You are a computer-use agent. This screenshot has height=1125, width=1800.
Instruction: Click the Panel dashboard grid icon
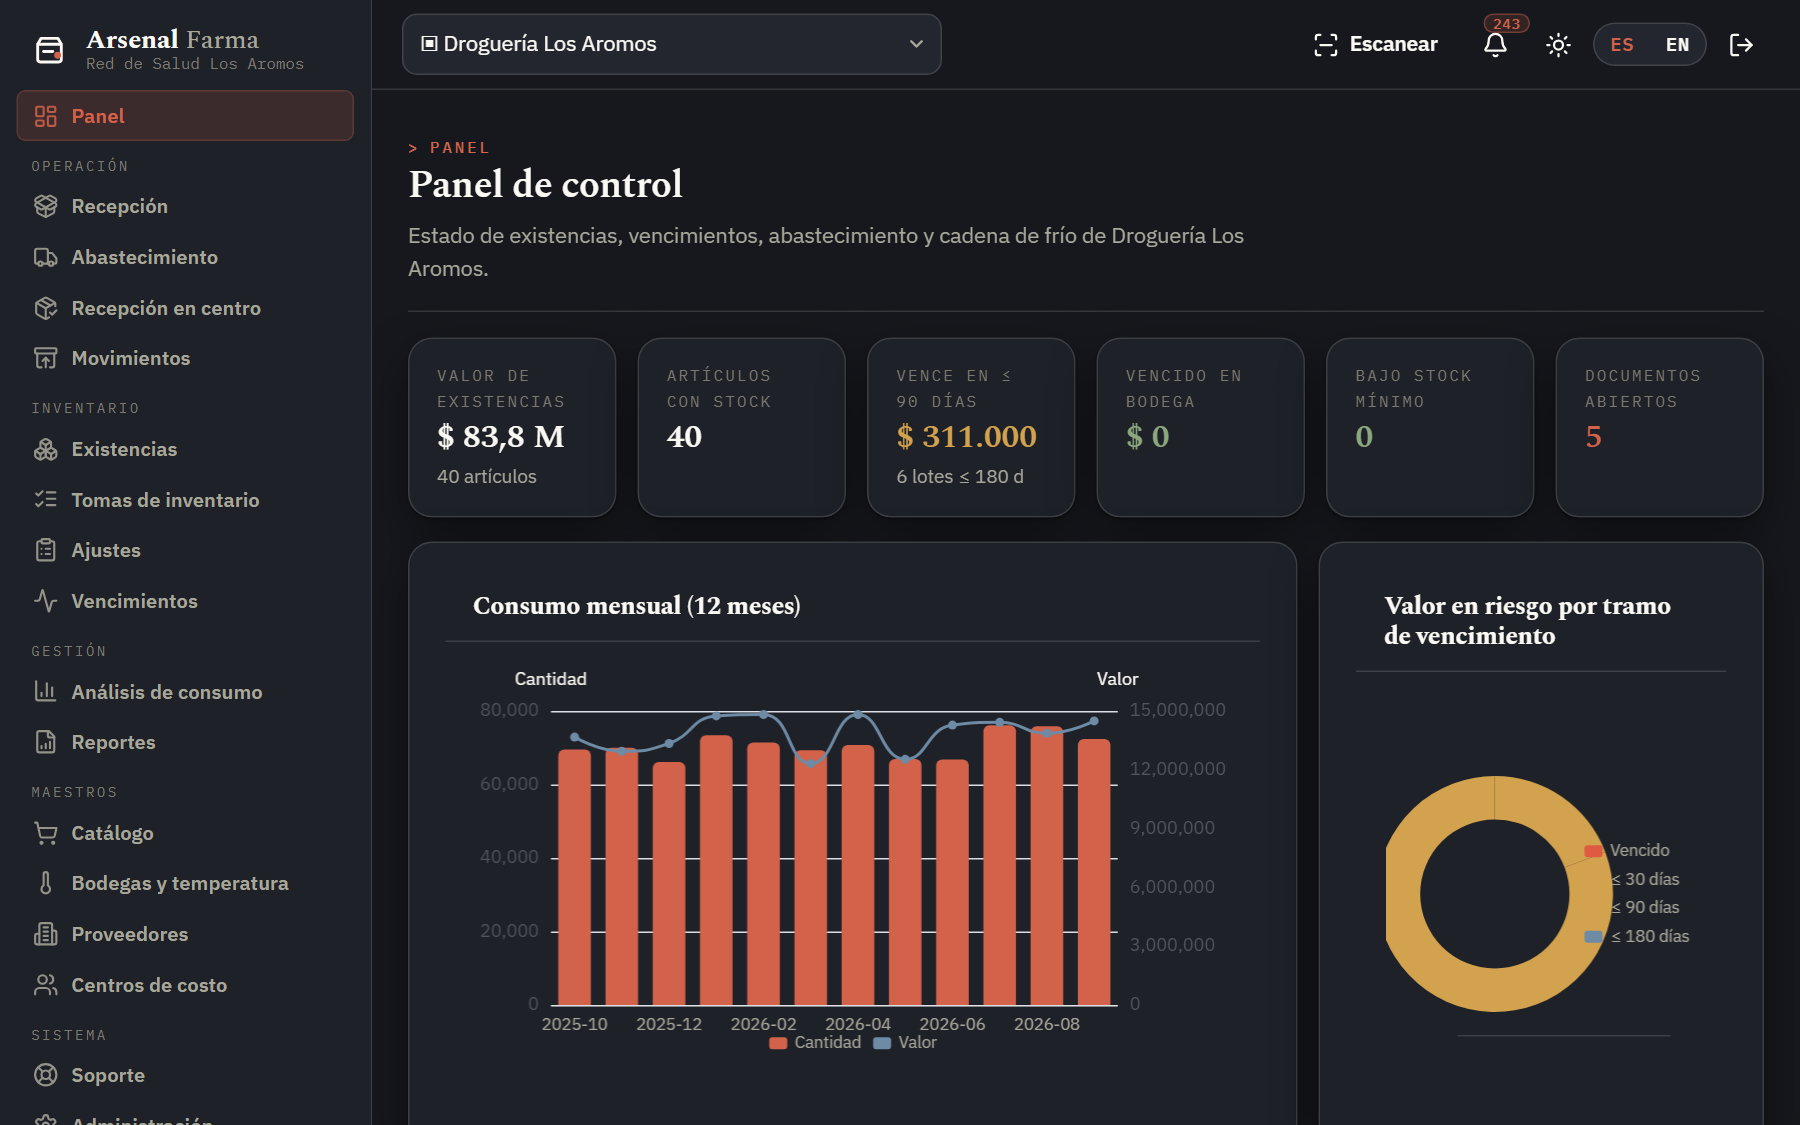pos(46,116)
